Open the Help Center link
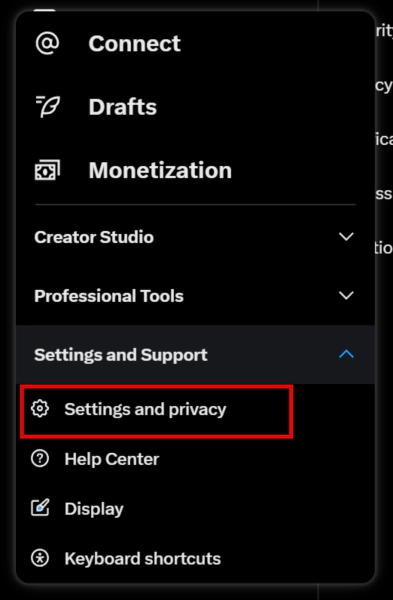 click(x=195, y=459)
